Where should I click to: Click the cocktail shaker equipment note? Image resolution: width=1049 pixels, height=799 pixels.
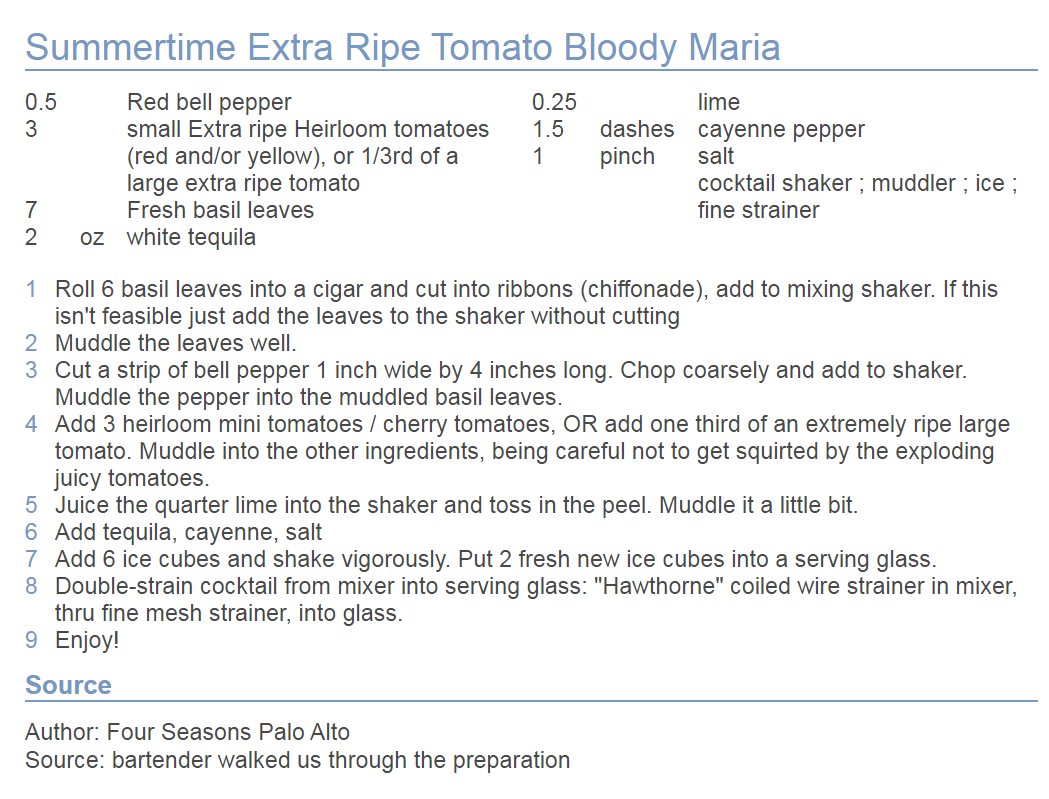(x=858, y=196)
